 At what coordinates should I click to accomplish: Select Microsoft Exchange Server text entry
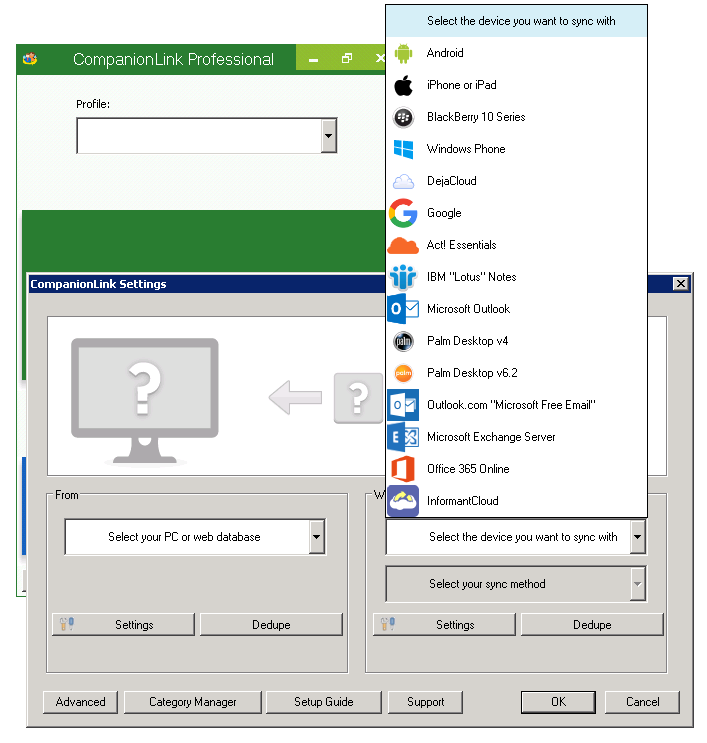tap(491, 437)
